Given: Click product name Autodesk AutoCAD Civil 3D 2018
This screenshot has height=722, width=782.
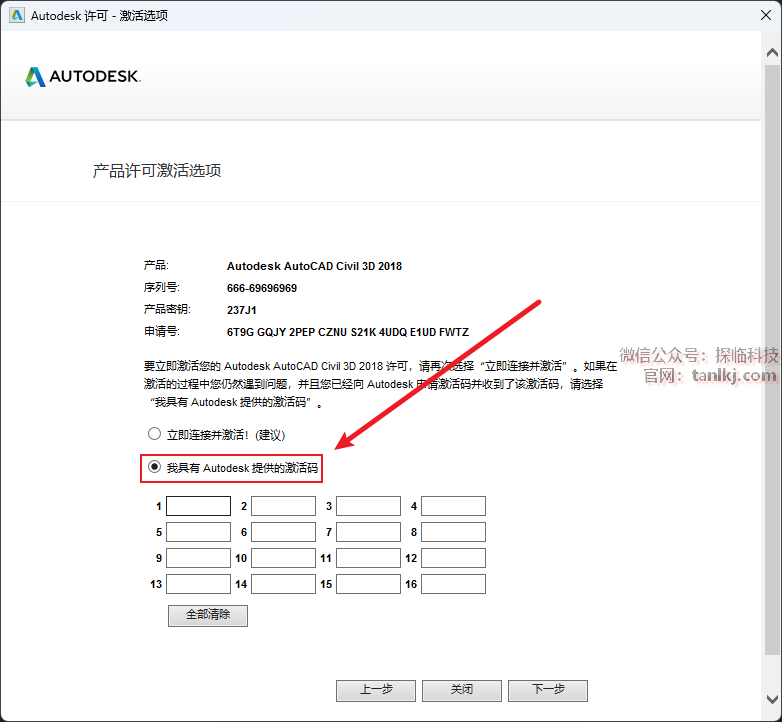Looking at the screenshot, I should click(x=314, y=266).
